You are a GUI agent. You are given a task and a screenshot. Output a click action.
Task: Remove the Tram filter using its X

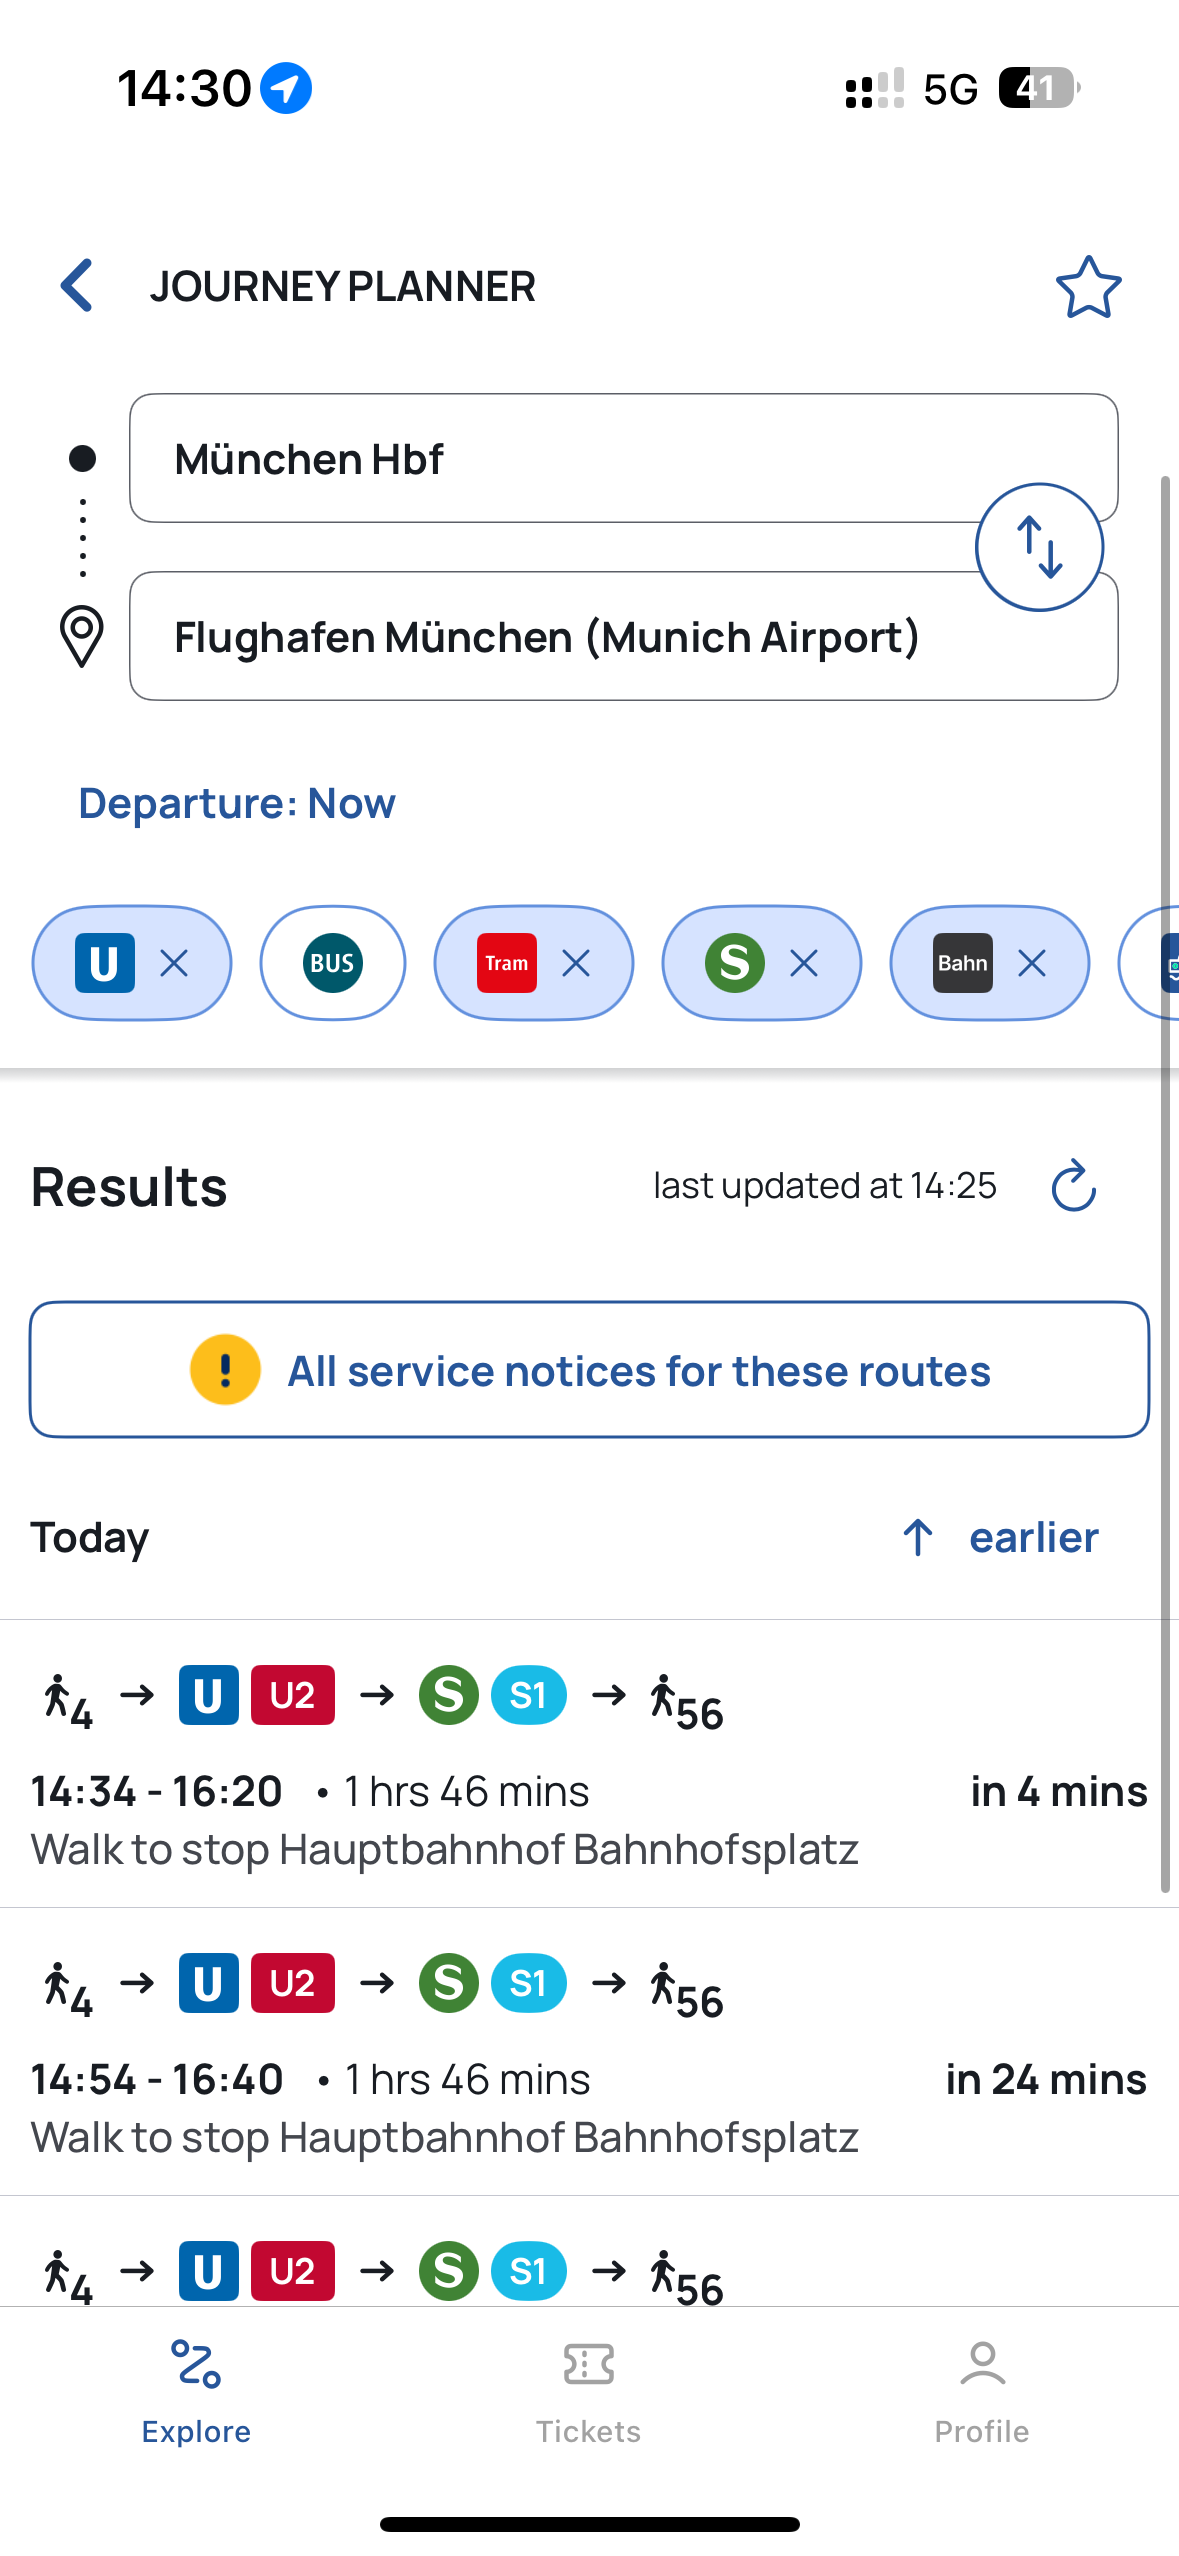576,963
